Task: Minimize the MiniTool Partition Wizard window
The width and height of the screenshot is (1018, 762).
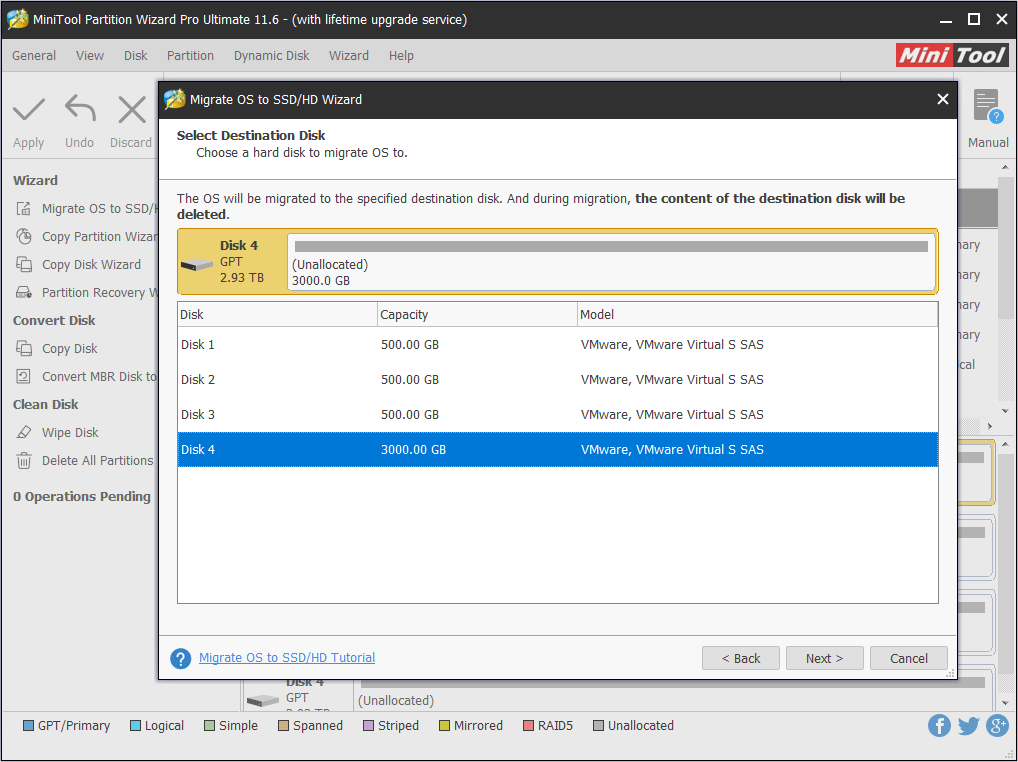Action: (946, 21)
